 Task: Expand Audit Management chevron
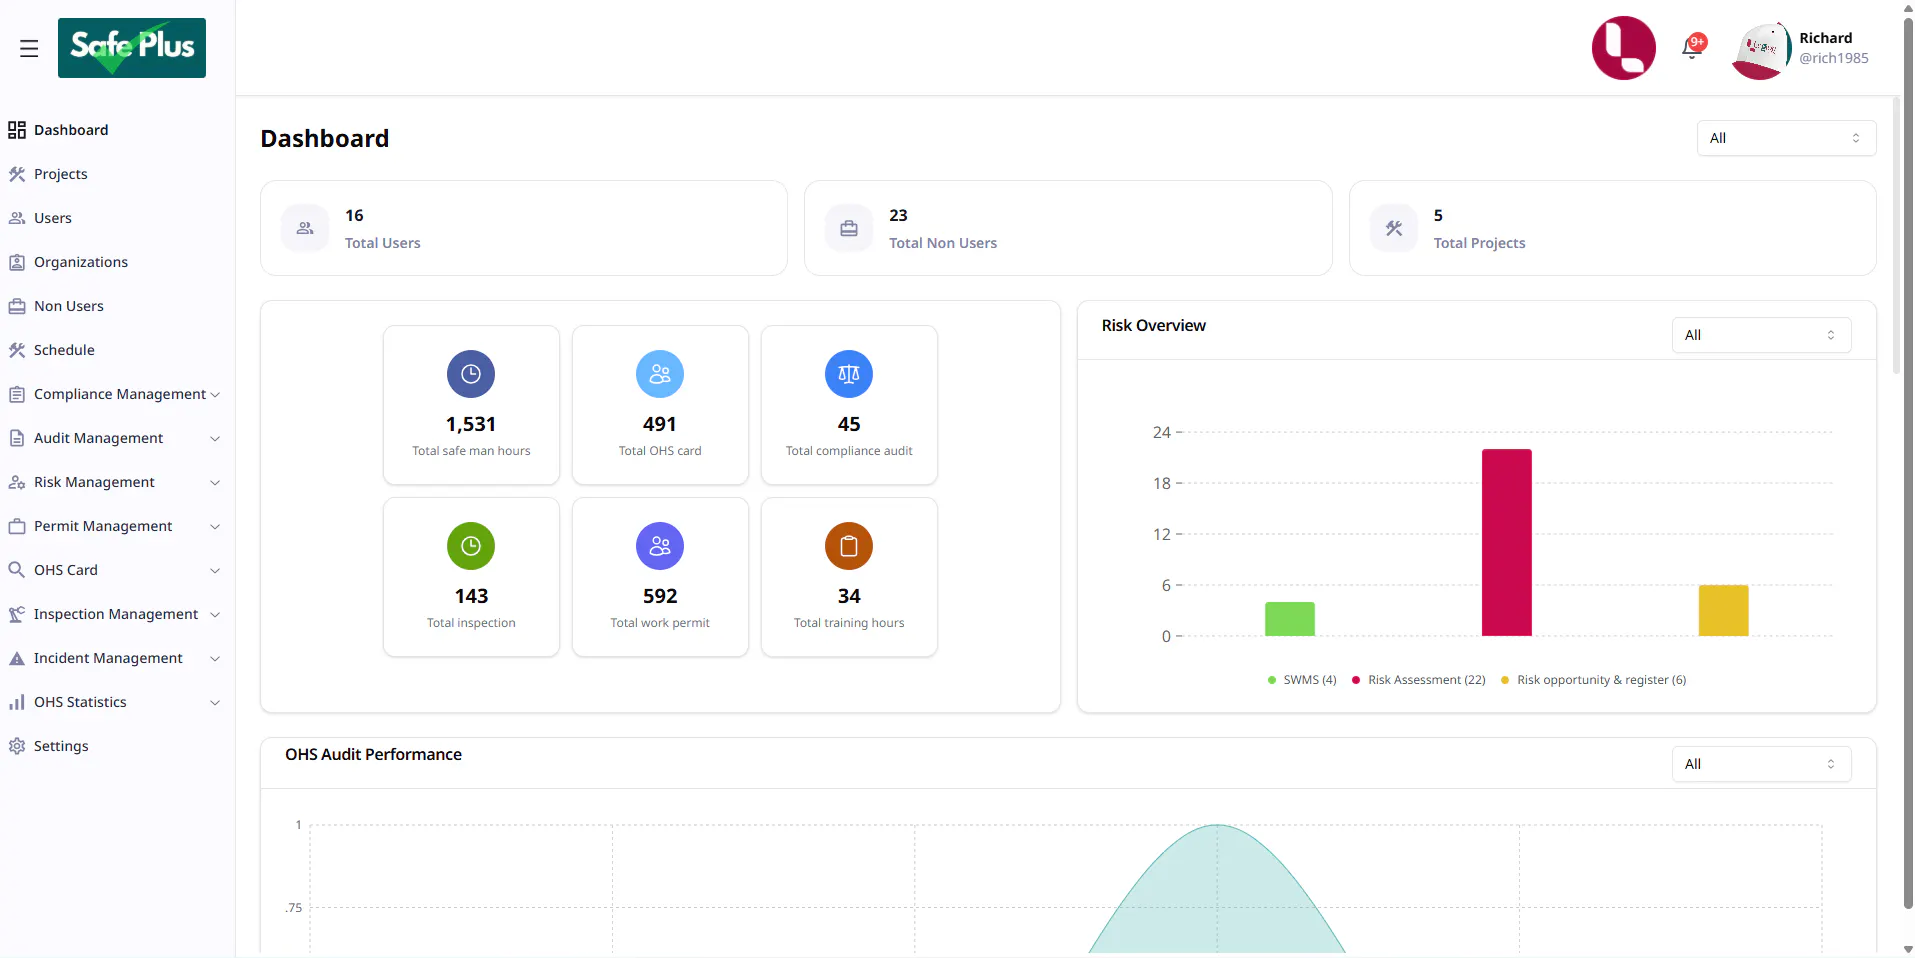215,438
